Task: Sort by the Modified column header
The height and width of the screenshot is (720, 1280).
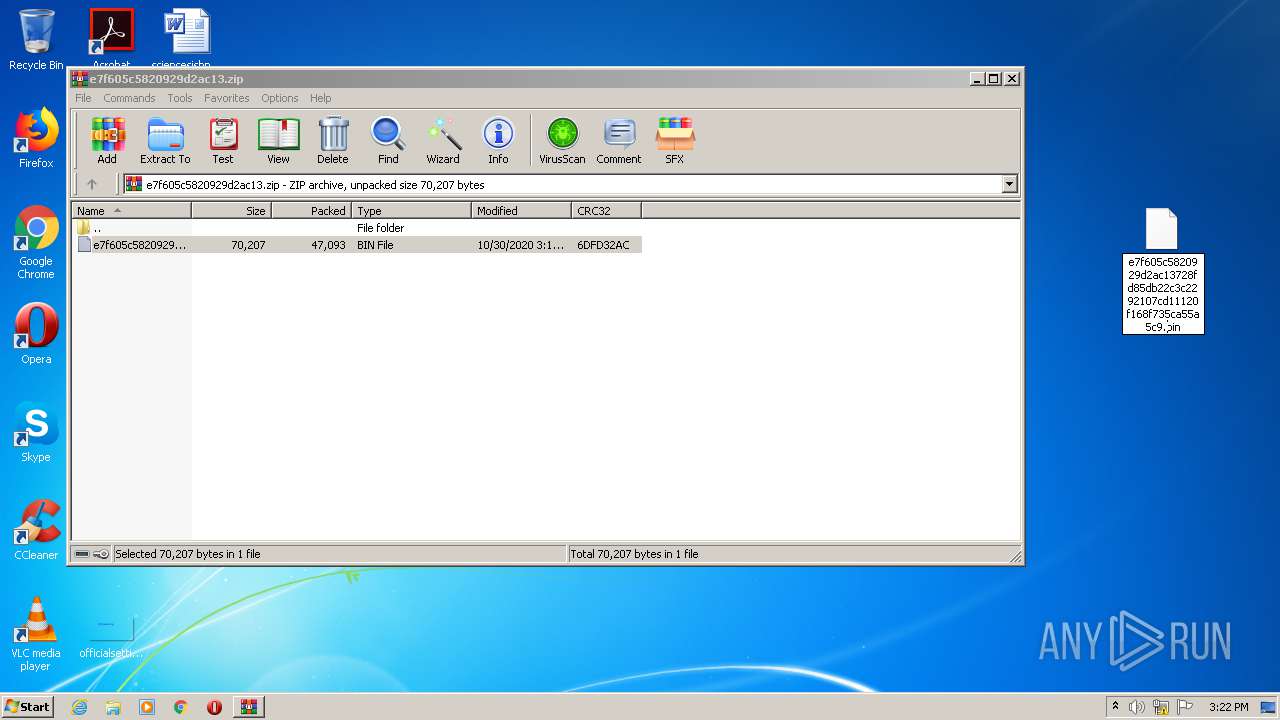Action: tap(521, 210)
